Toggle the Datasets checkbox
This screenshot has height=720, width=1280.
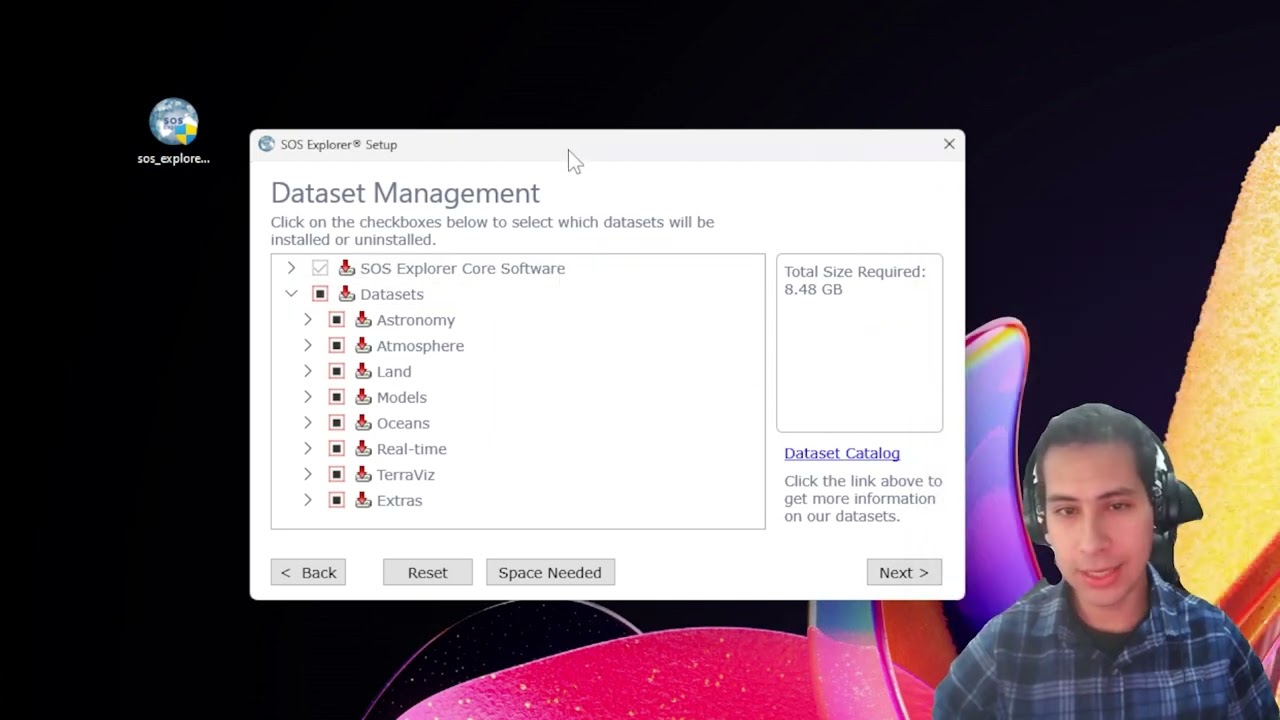[320, 294]
